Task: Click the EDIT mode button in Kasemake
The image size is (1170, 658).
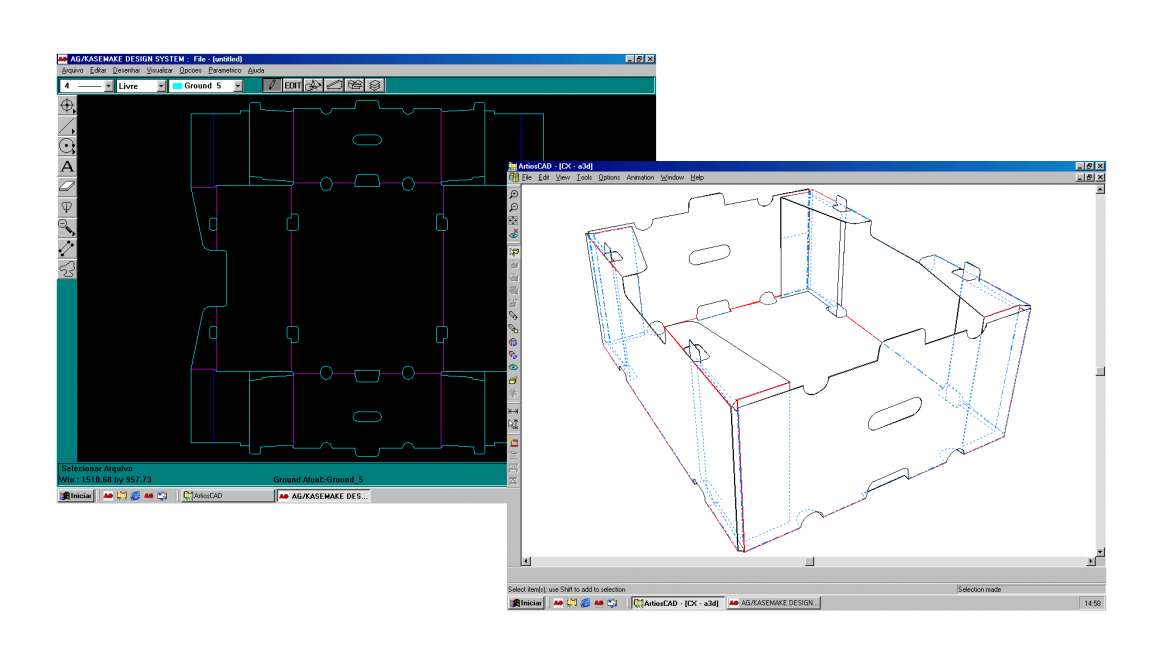Action: tap(292, 85)
